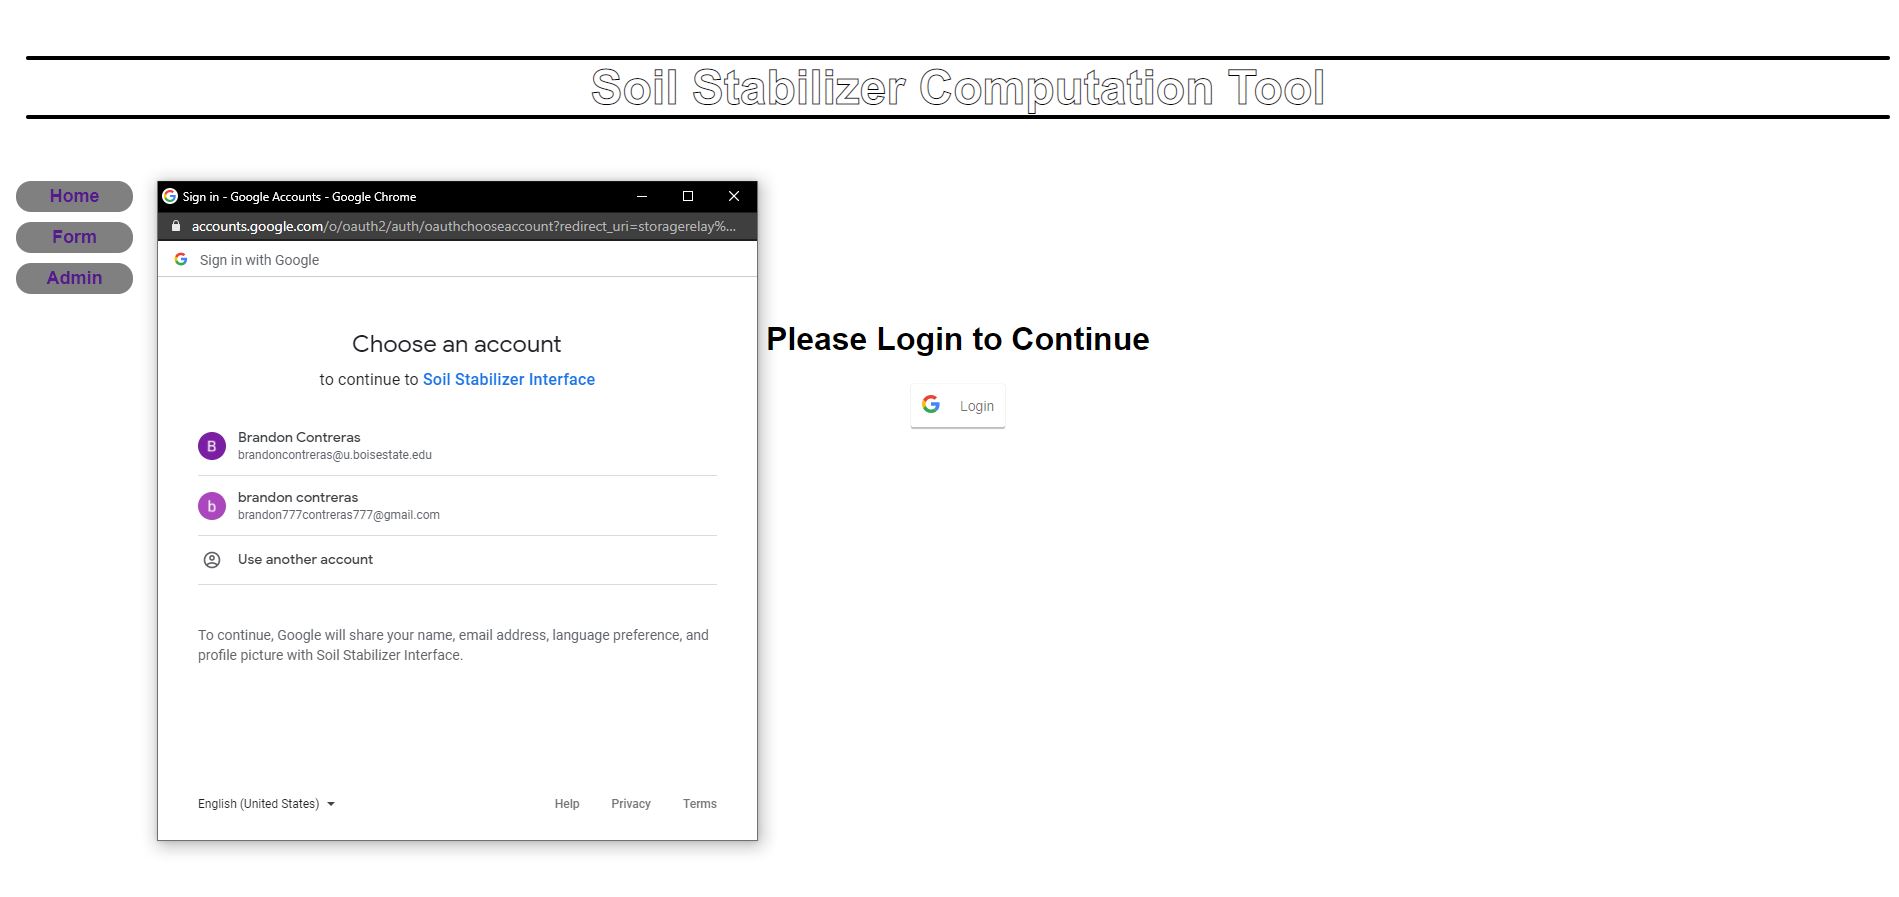The width and height of the screenshot is (1899, 897).
Task: Click the Chrome favicon in popup title bar
Action: coord(170,197)
